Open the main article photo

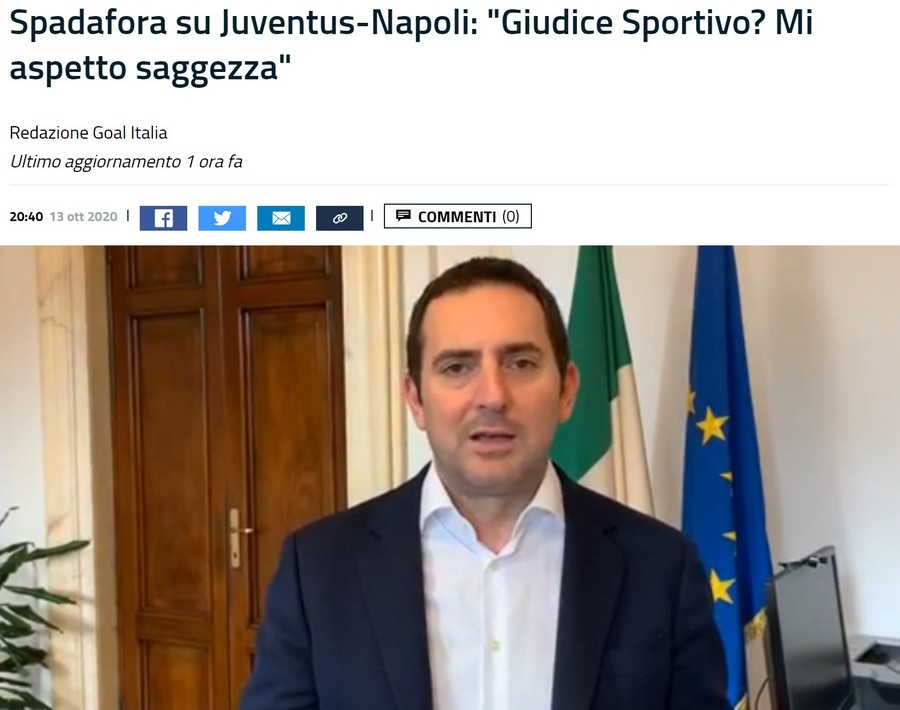450,478
